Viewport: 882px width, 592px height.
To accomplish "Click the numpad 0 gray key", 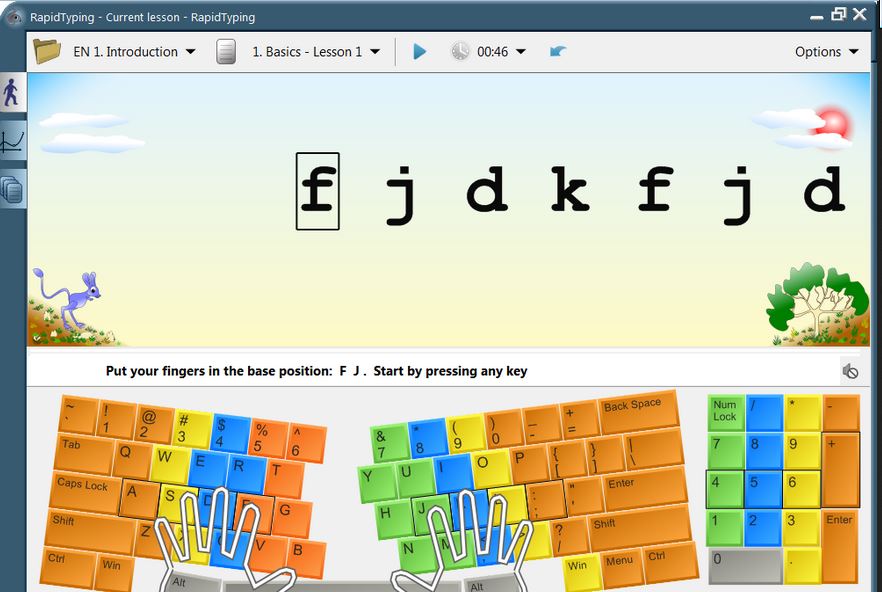I will 745,565.
